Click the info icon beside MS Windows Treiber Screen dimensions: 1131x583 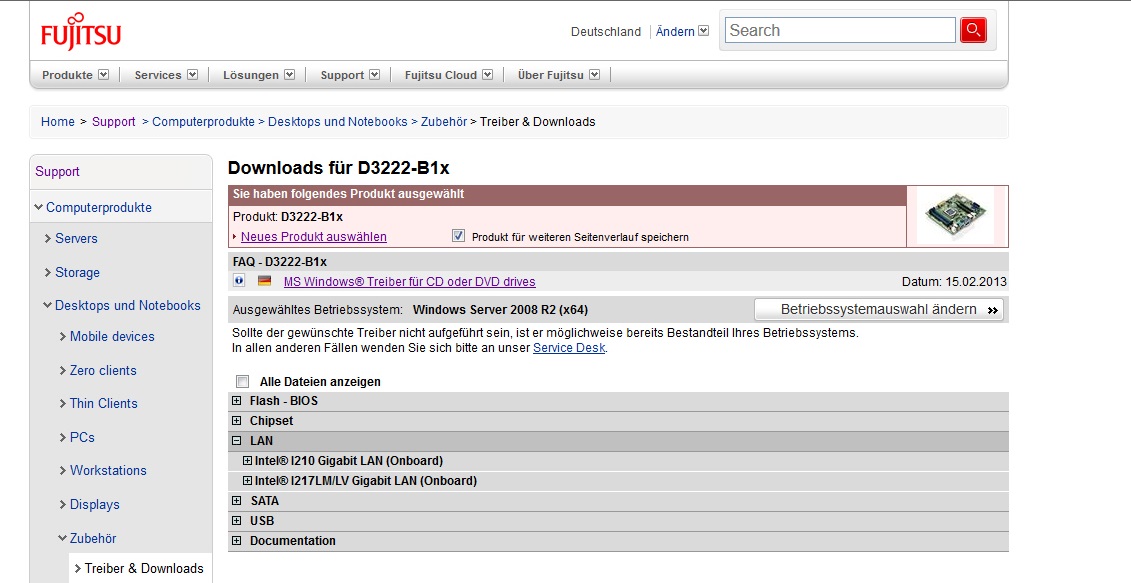pos(239,281)
